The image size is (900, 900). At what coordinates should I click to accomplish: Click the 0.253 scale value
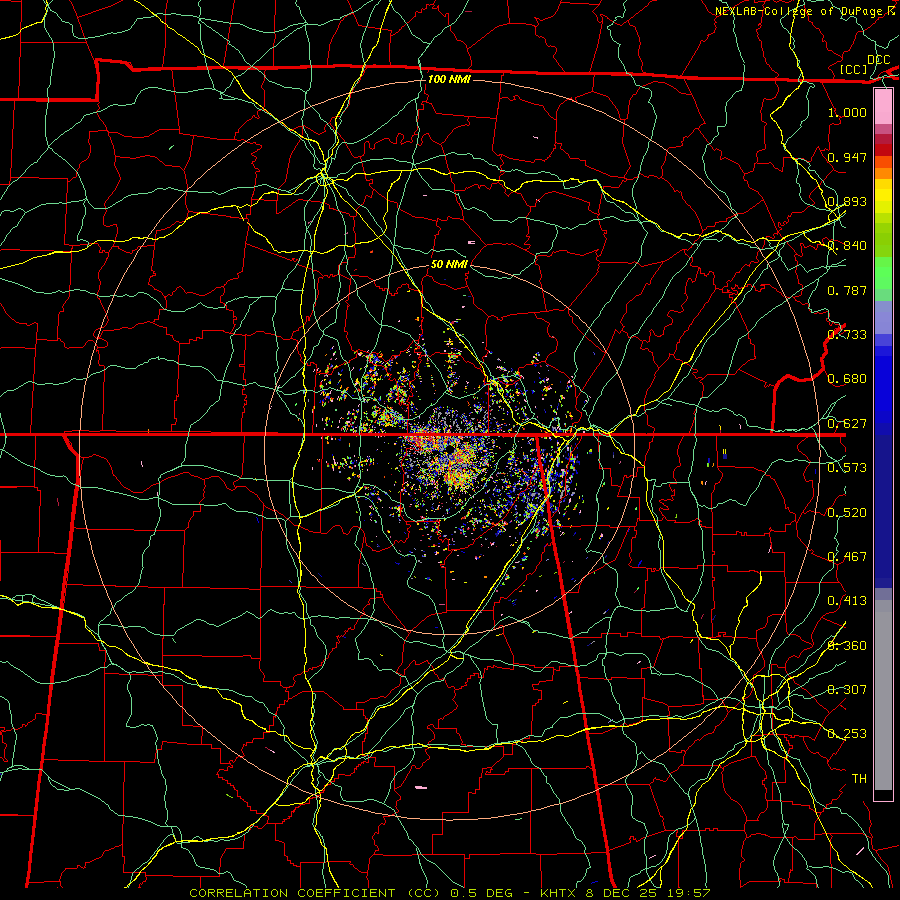[847, 734]
